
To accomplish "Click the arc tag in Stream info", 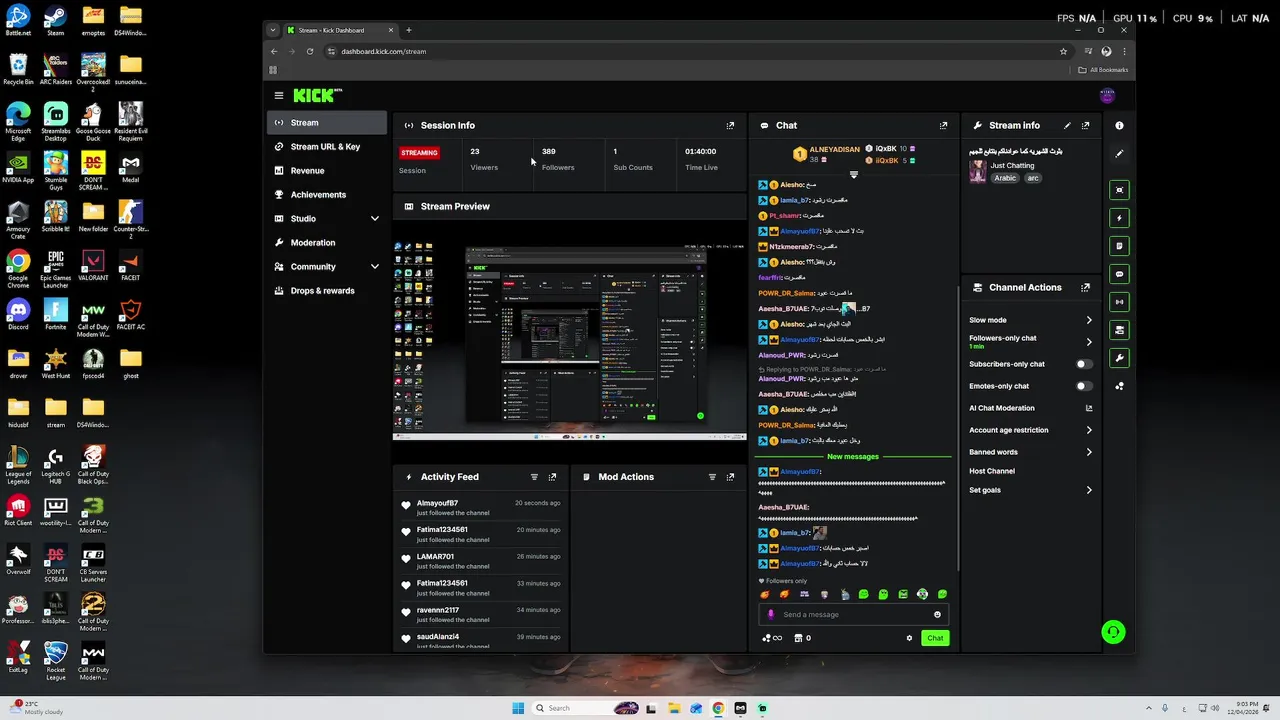I will click(1033, 178).
